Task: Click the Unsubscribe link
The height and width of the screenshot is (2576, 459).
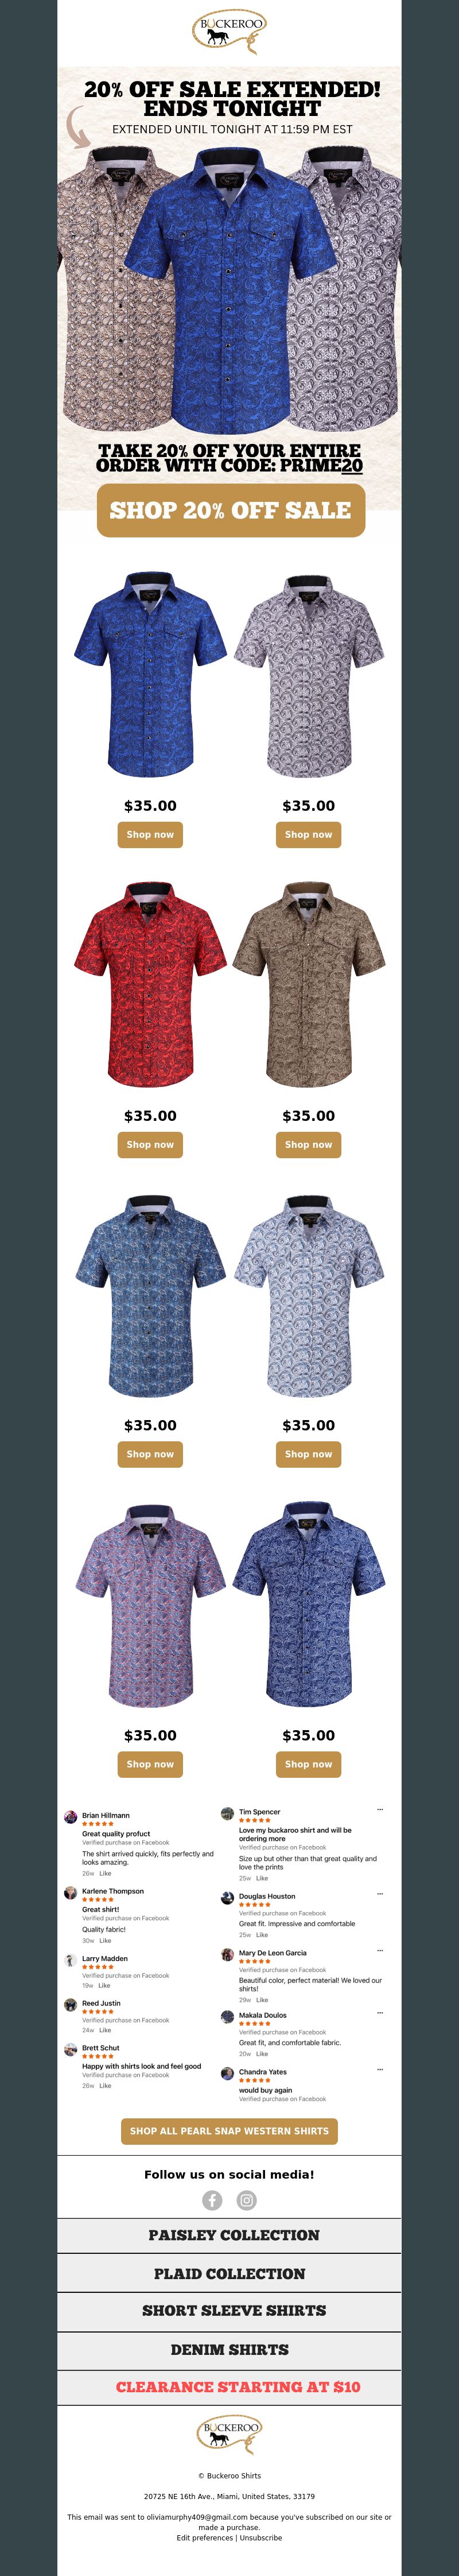Action: 260,2538
